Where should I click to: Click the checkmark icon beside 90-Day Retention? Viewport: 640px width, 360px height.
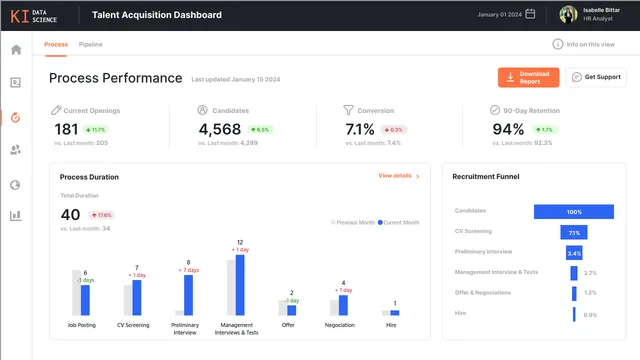[495, 110]
